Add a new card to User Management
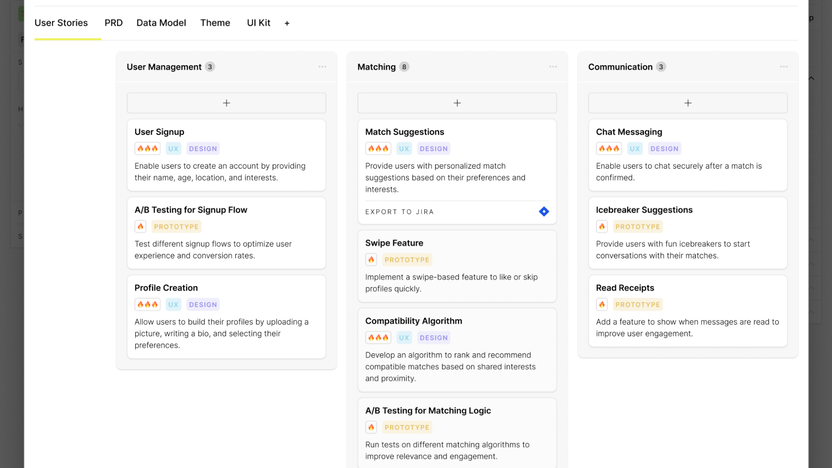The width and height of the screenshot is (832, 468). (x=226, y=103)
